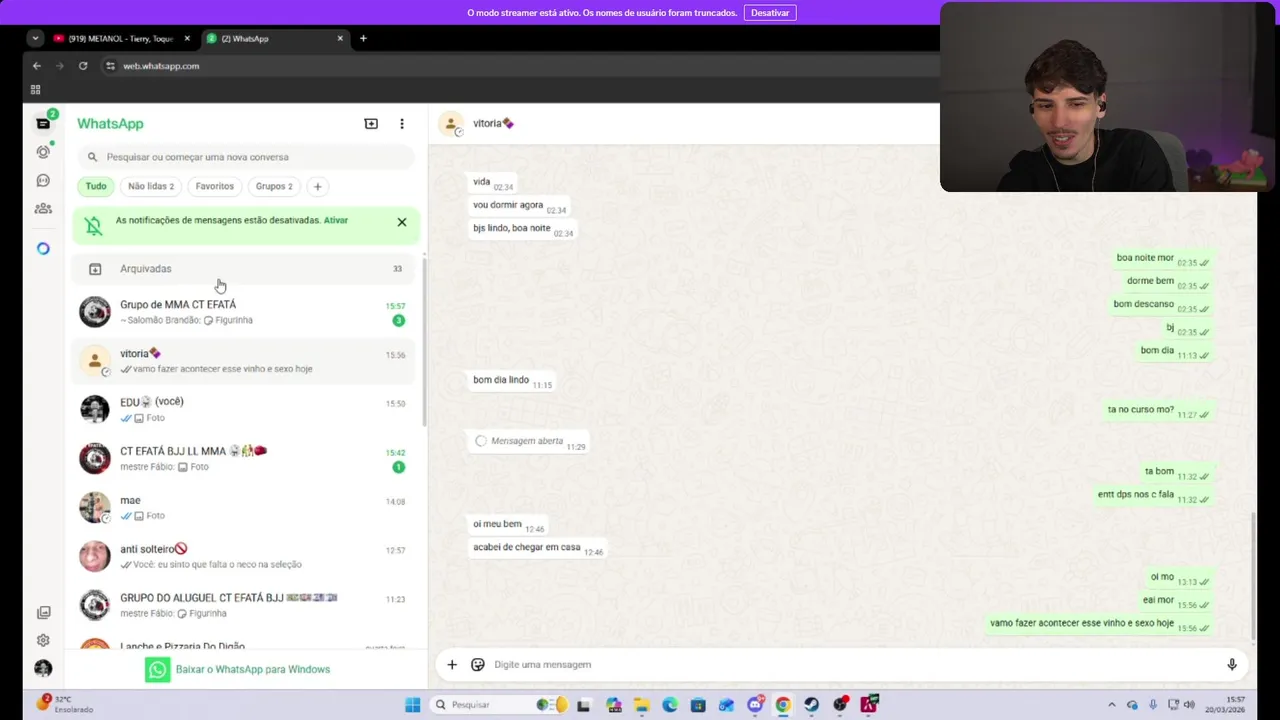Viewport: 1280px width, 720px height.
Task: Click the microphone voice message icon
Action: 1232,664
